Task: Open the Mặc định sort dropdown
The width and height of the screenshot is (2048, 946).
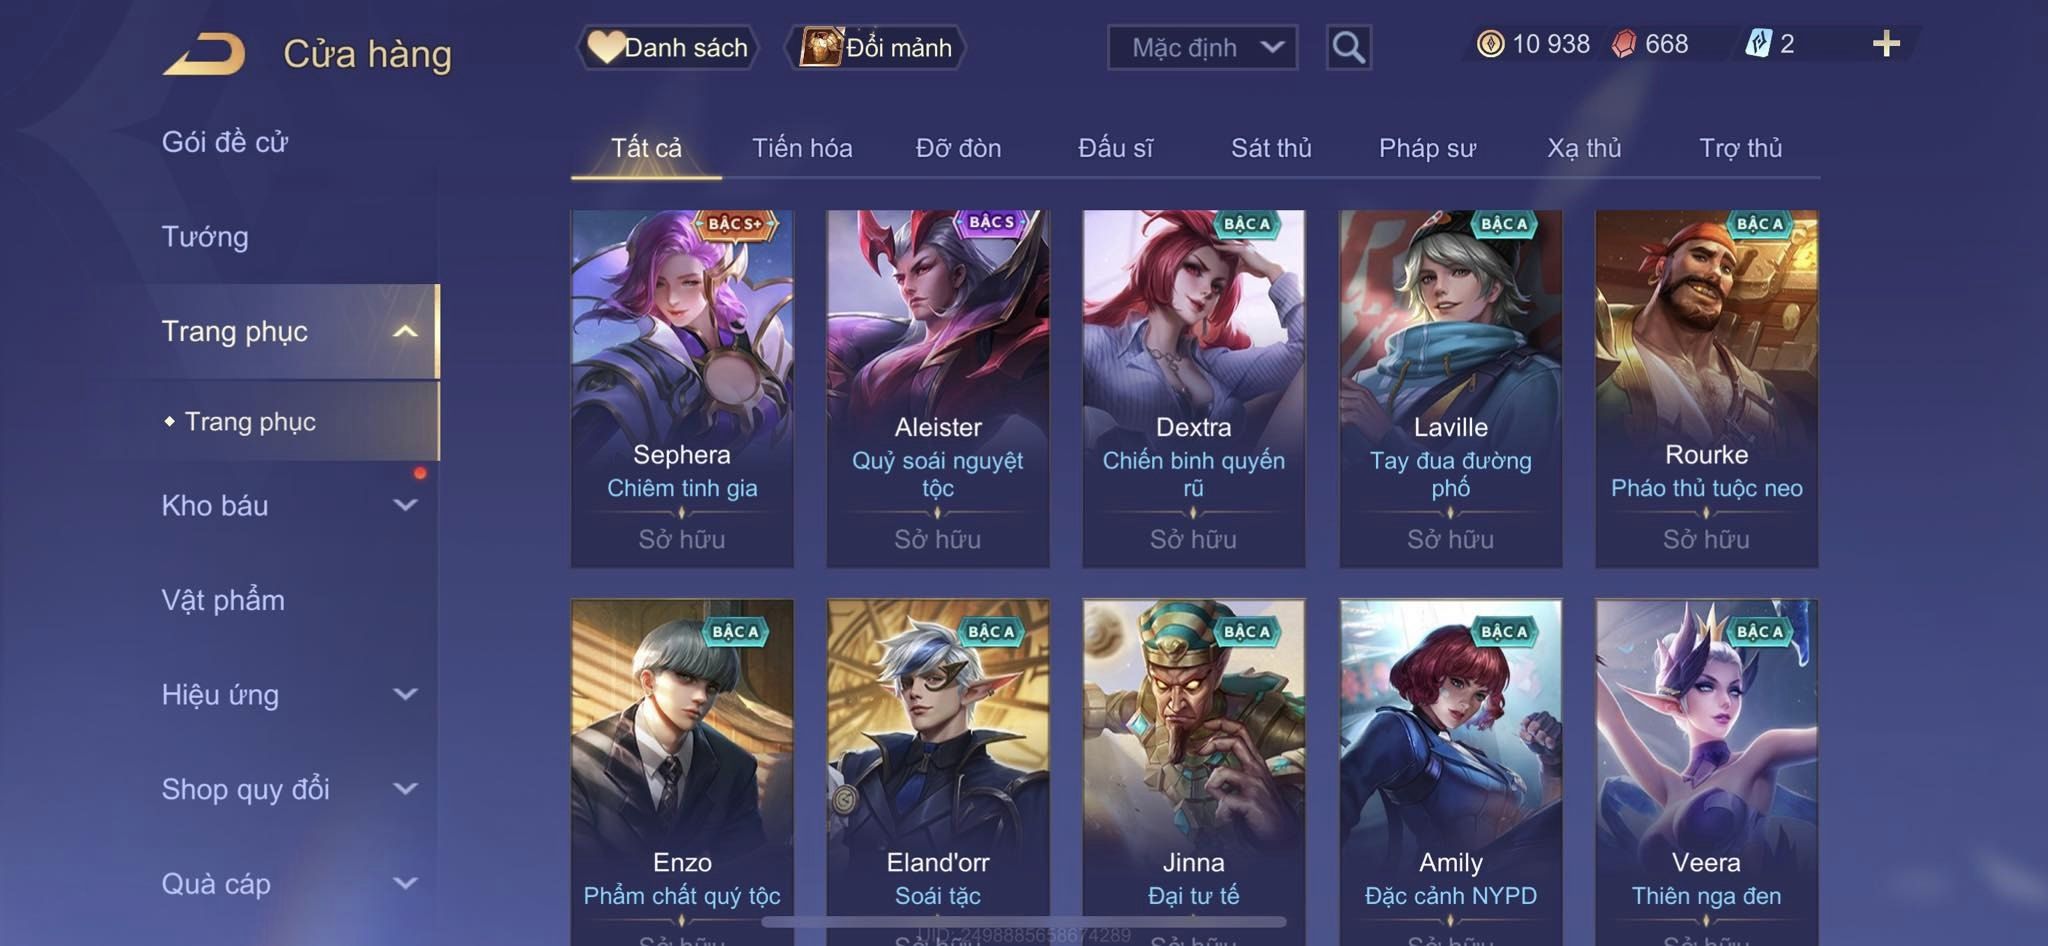Action: pyautogui.click(x=1202, y=47)
